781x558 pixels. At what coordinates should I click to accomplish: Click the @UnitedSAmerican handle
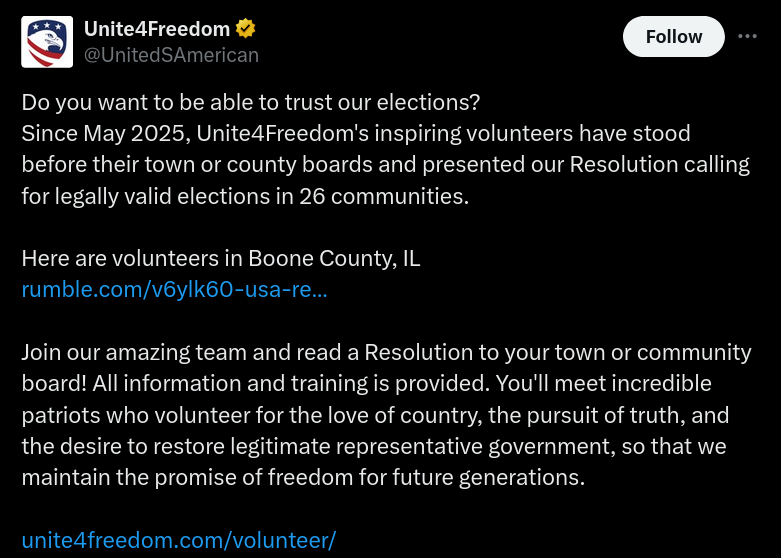(171, 55)
